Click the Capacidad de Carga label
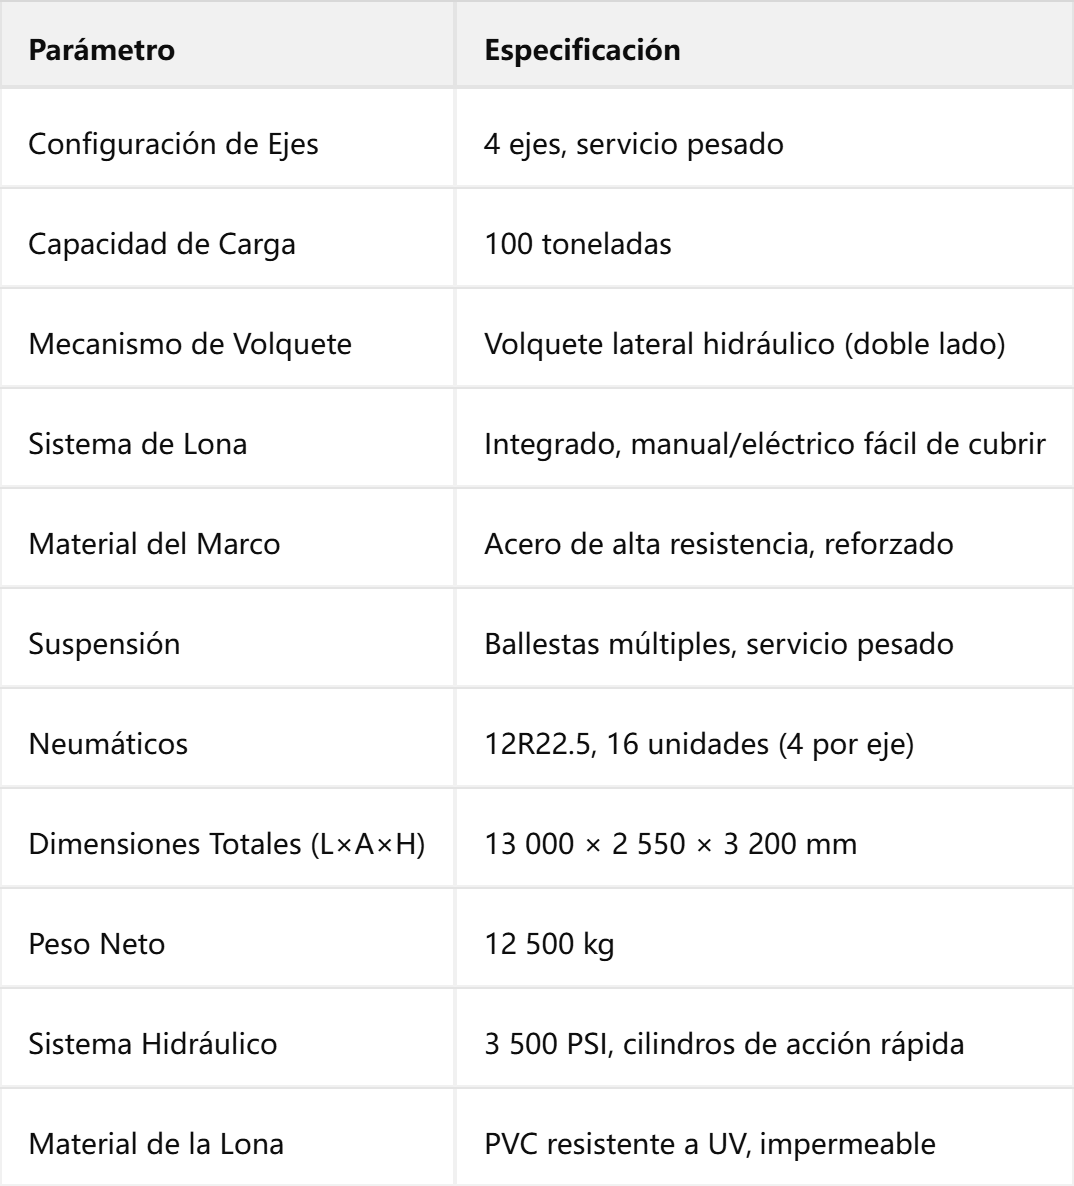 (x=162, y=245)
